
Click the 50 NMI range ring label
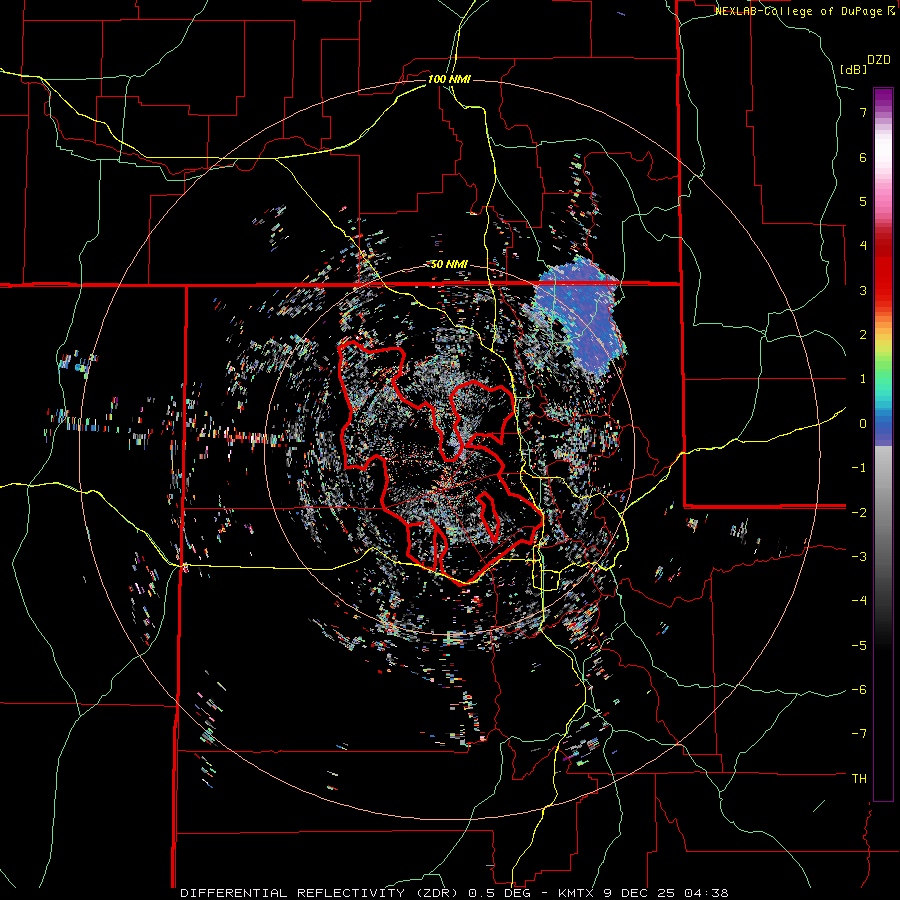449,264
